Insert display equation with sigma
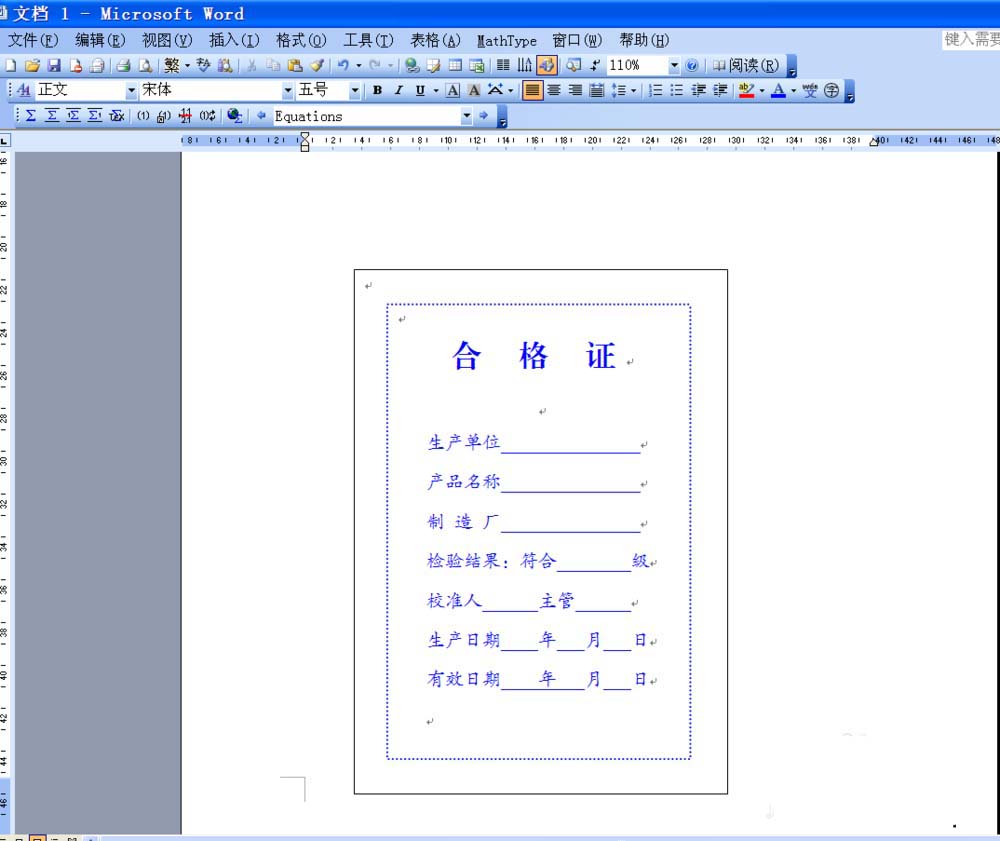1000x841 pixels. point(52,116)
